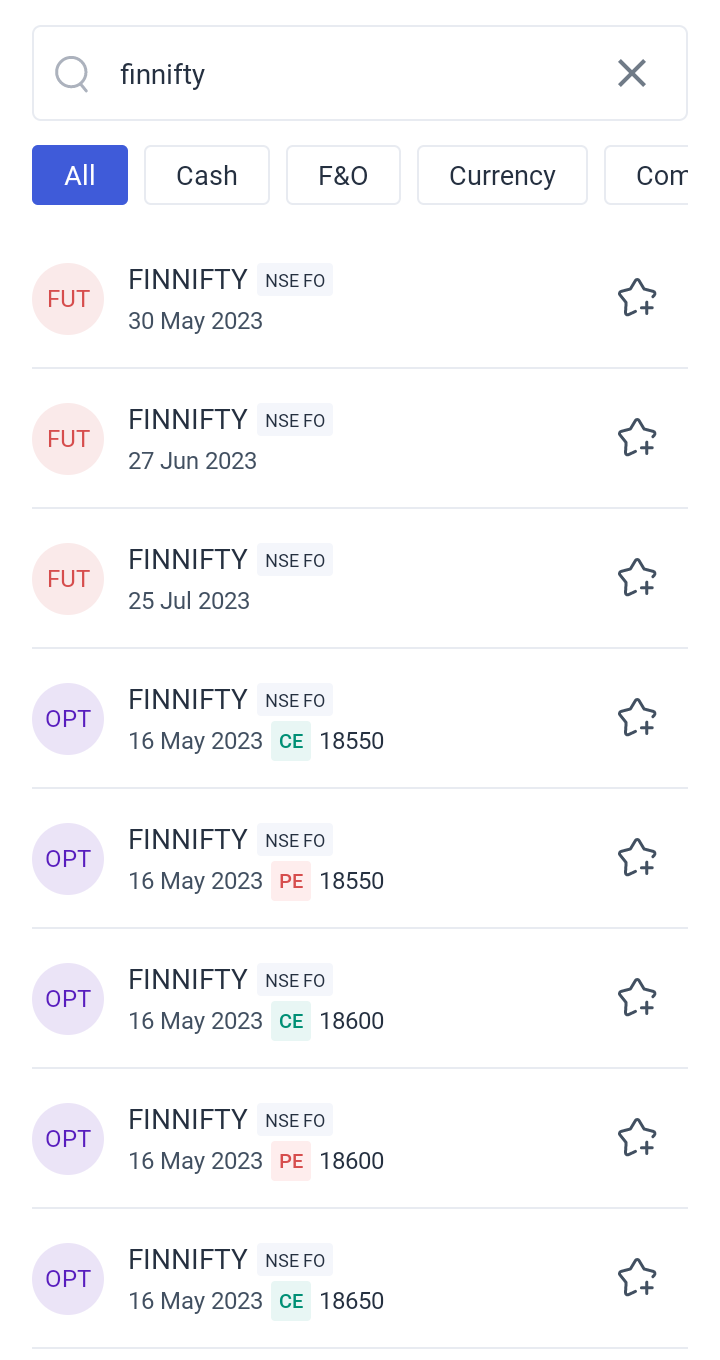Add FINNIFTY 30 May 2023 future to watchlist
This screenshot has height=1360, width=720.
tap(636, 298)
